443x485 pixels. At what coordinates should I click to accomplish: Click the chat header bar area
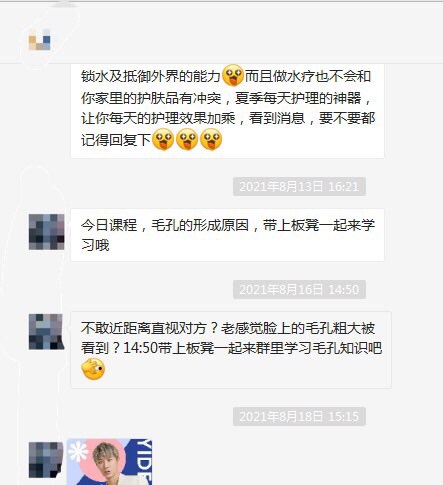[221, 32]
